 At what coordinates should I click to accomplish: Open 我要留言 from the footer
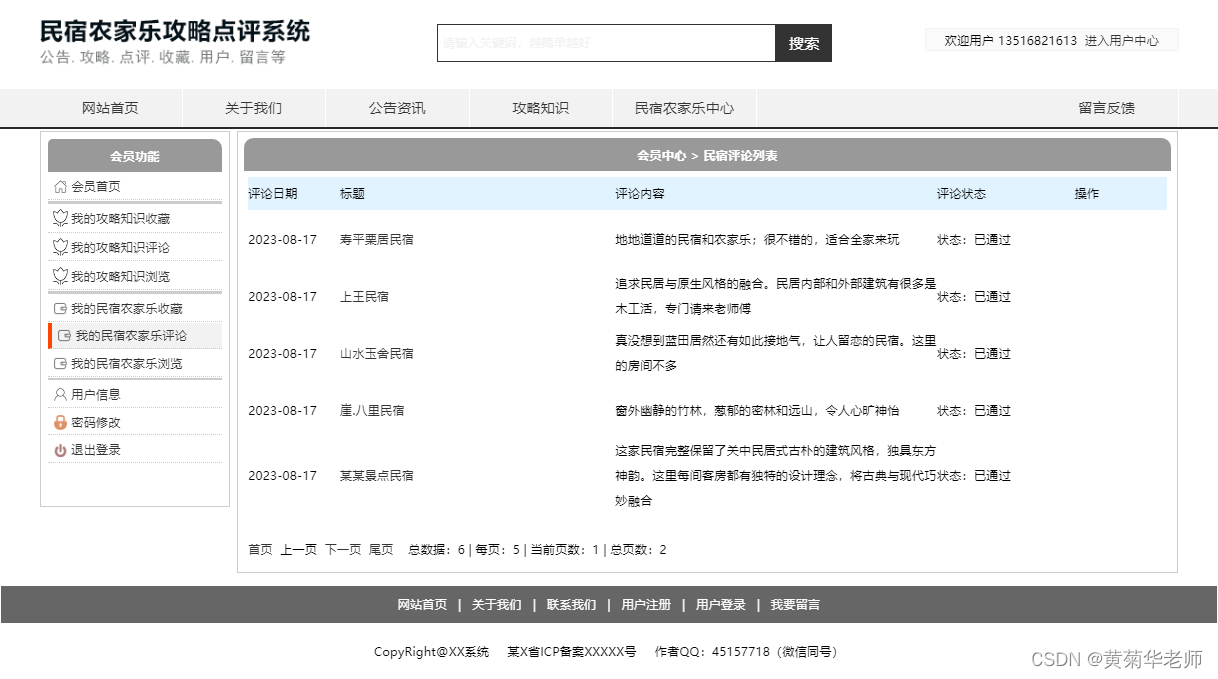tap(796, 605)
